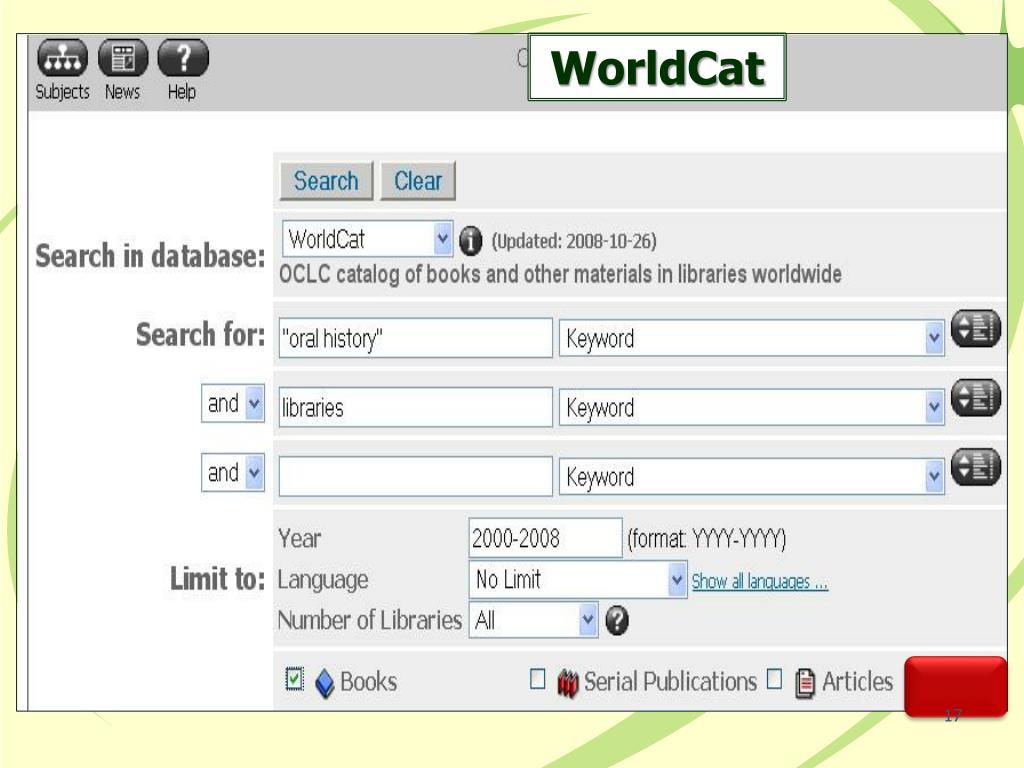This screenshot has height=768, width=1024.
Task: Click the Articles document icon
Action: (805, 684)
